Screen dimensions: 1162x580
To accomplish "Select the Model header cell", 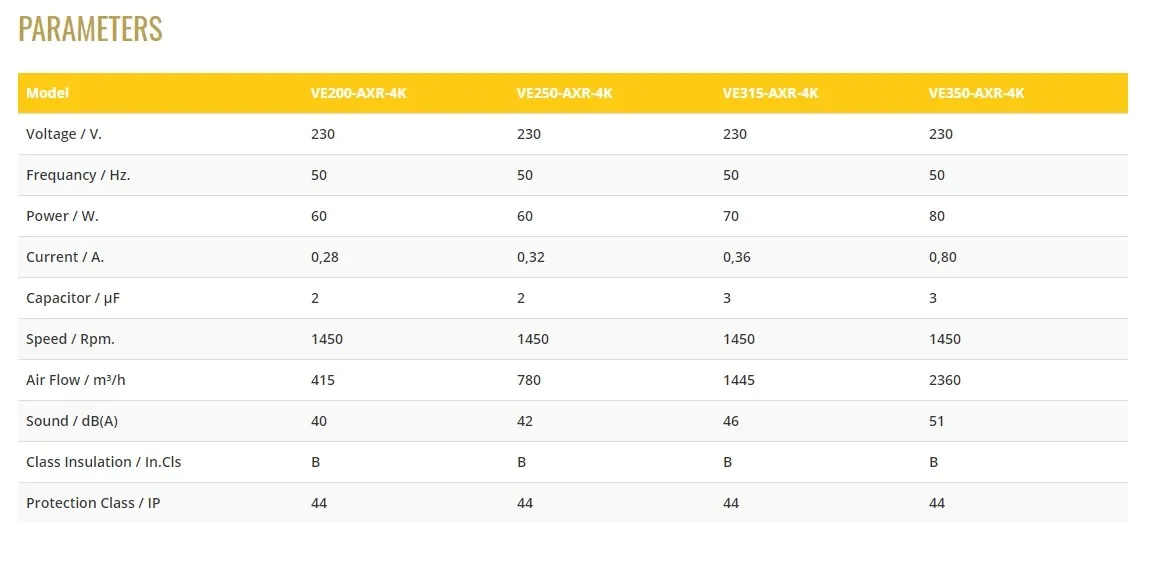I will click(x=47, y=93).
